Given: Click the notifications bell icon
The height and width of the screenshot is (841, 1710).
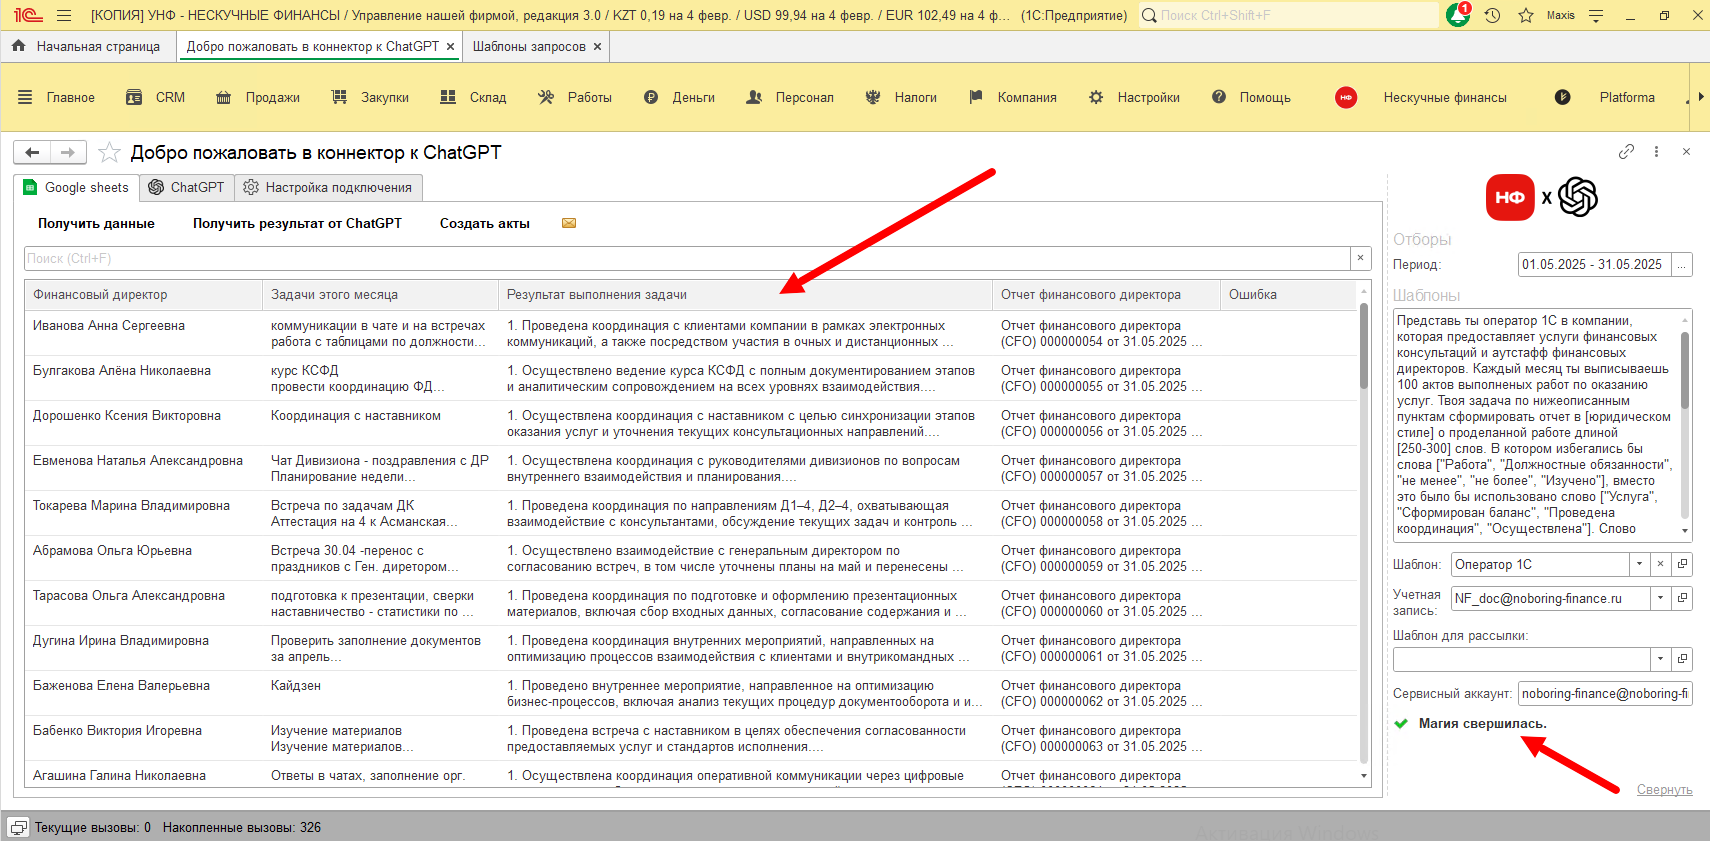Looking at the screenshot, I should pyautogui.click(x=1458, y=15).
